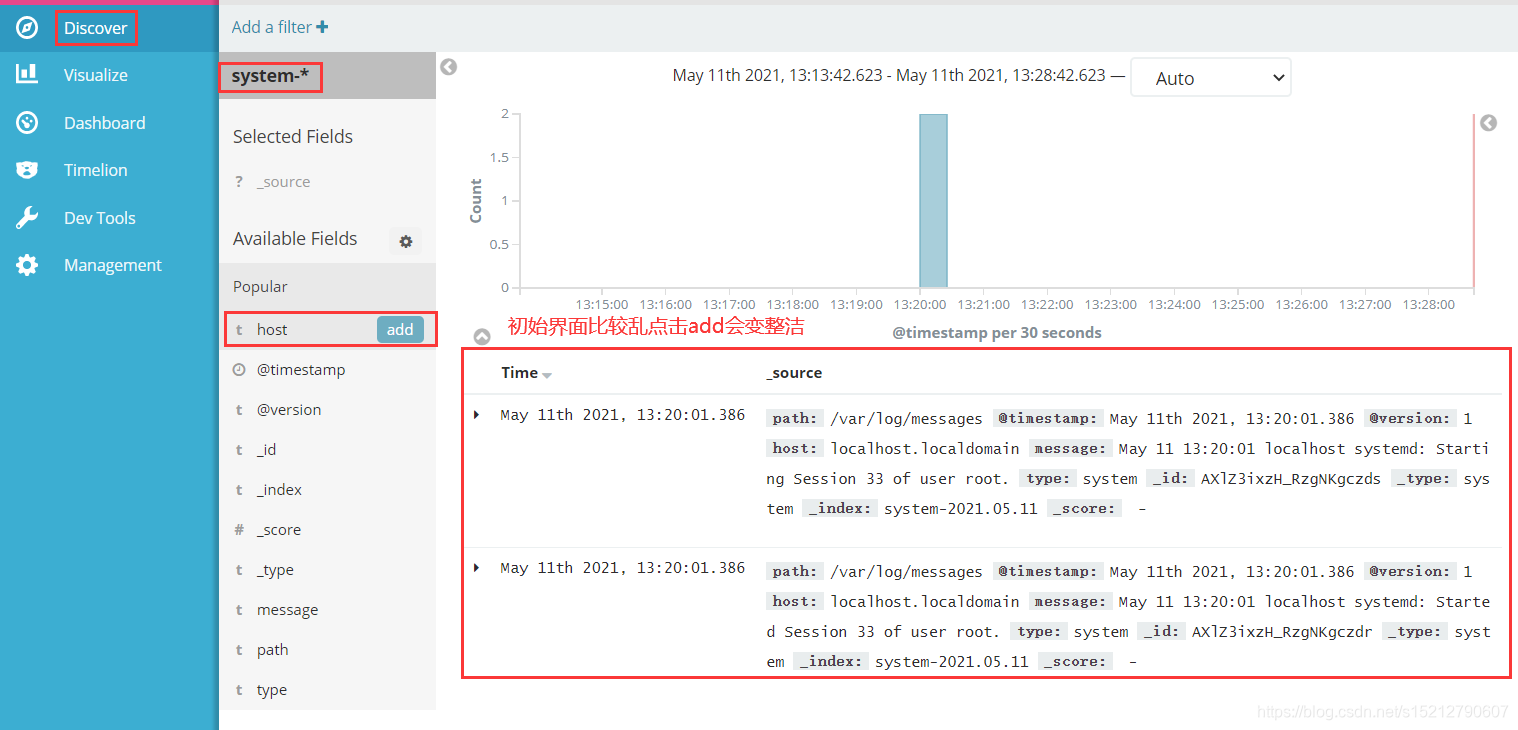Click the _id field in list
This screenshot has height=730, width=1518.
pos(266,450)
